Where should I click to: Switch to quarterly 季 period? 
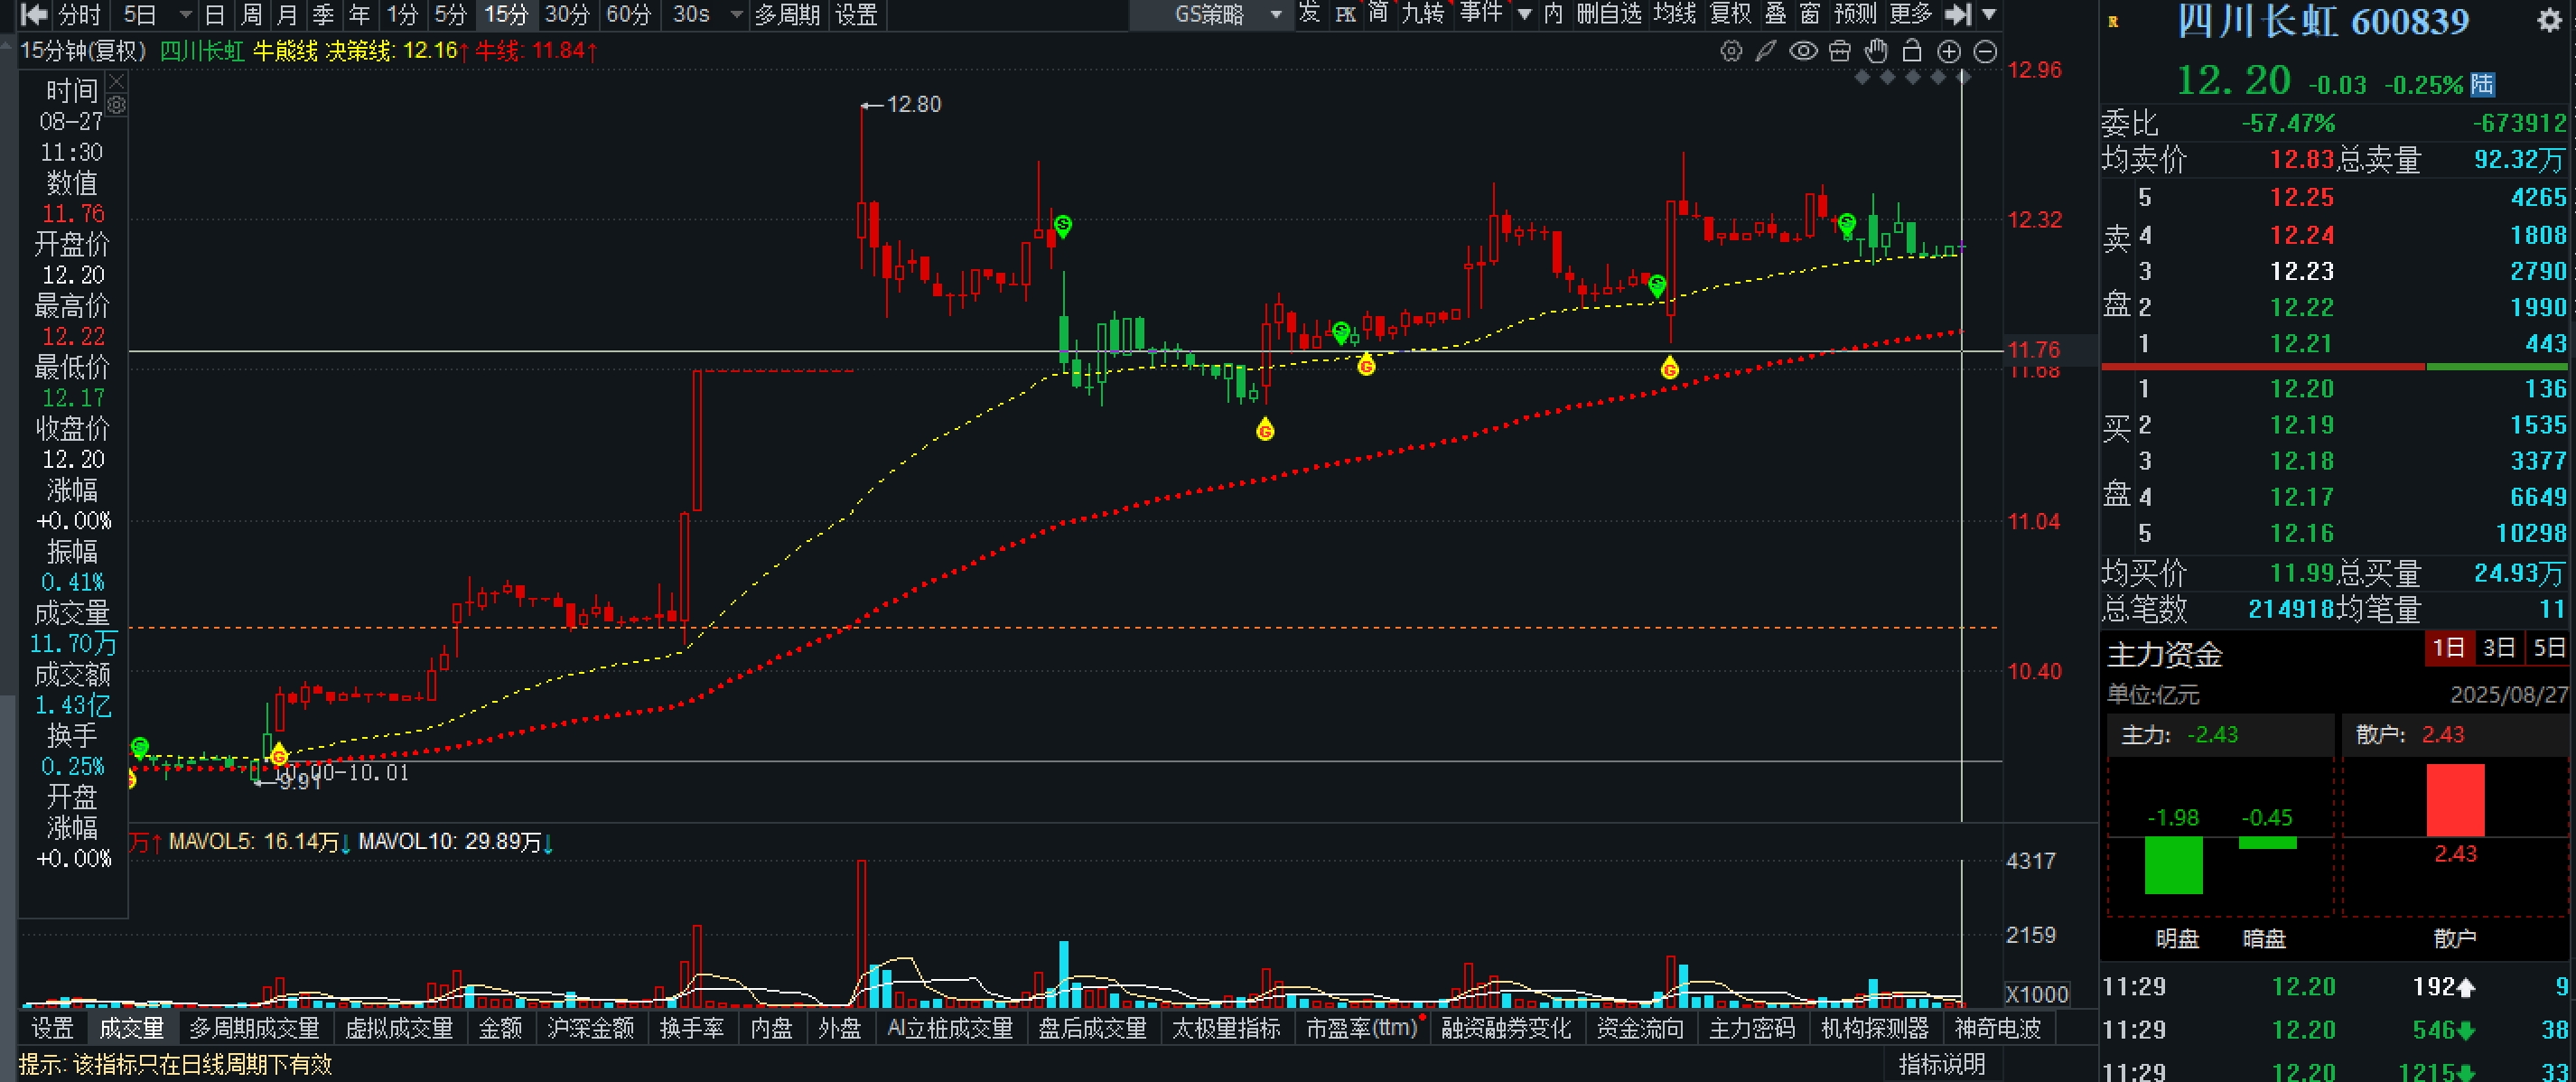(x=323, y=15)
